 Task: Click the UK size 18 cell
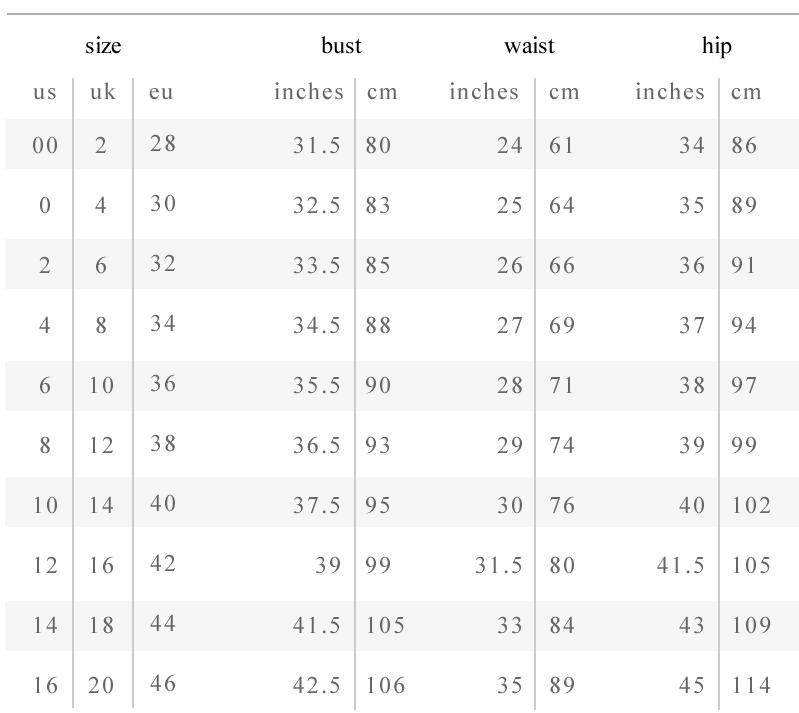pos(102,626)
